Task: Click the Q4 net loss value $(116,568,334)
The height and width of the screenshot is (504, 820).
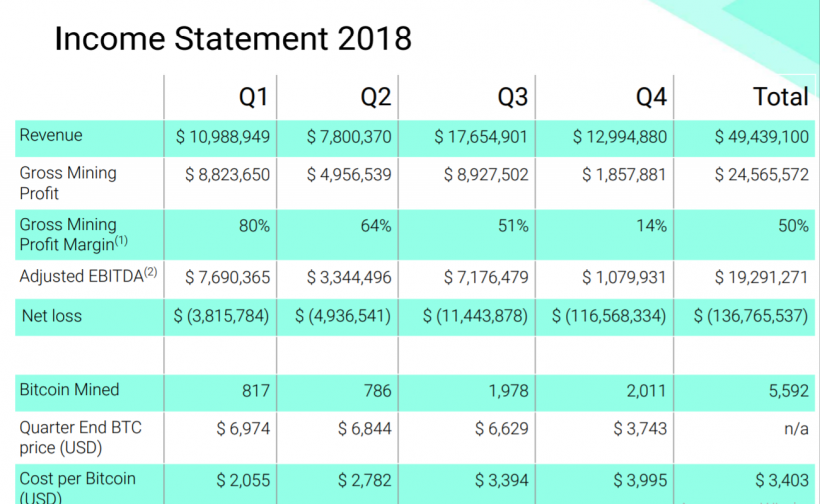Action: click(609, 317)
